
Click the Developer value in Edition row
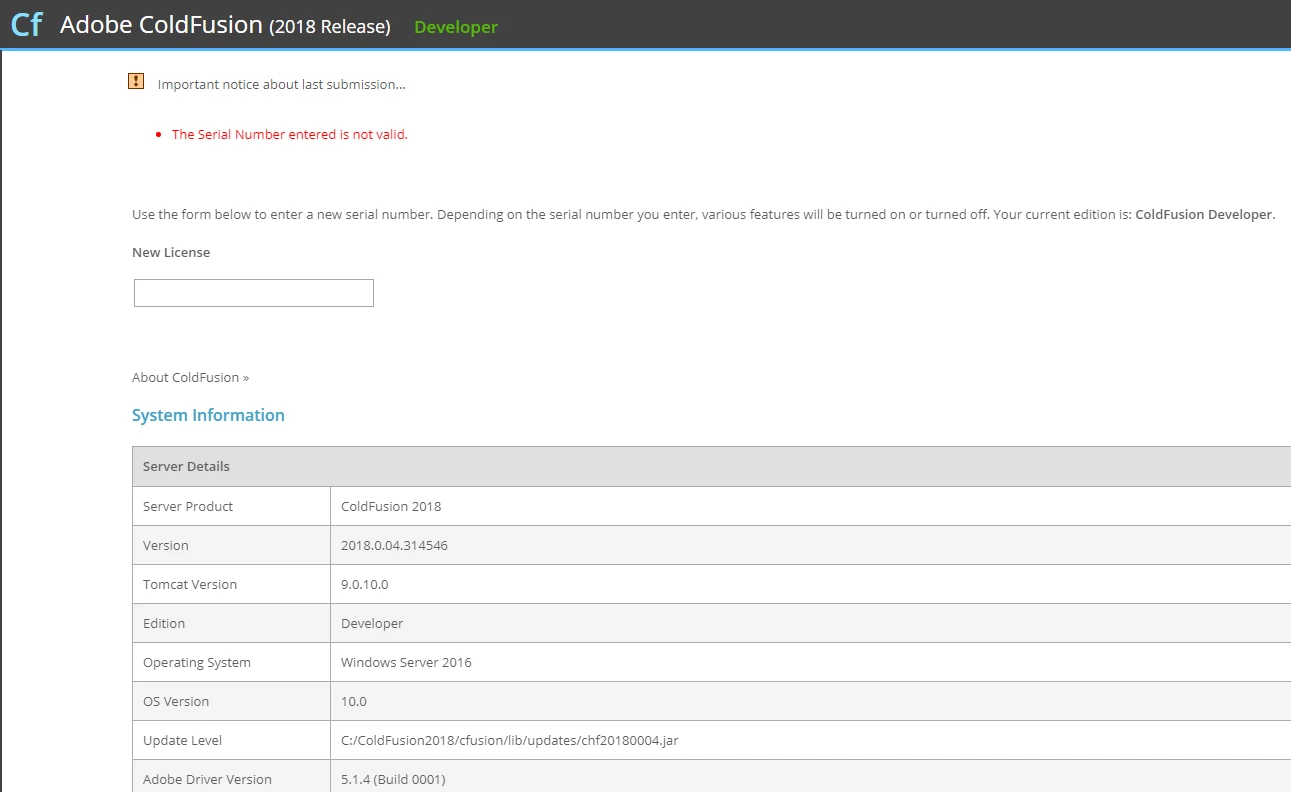(x=372, y=623)
